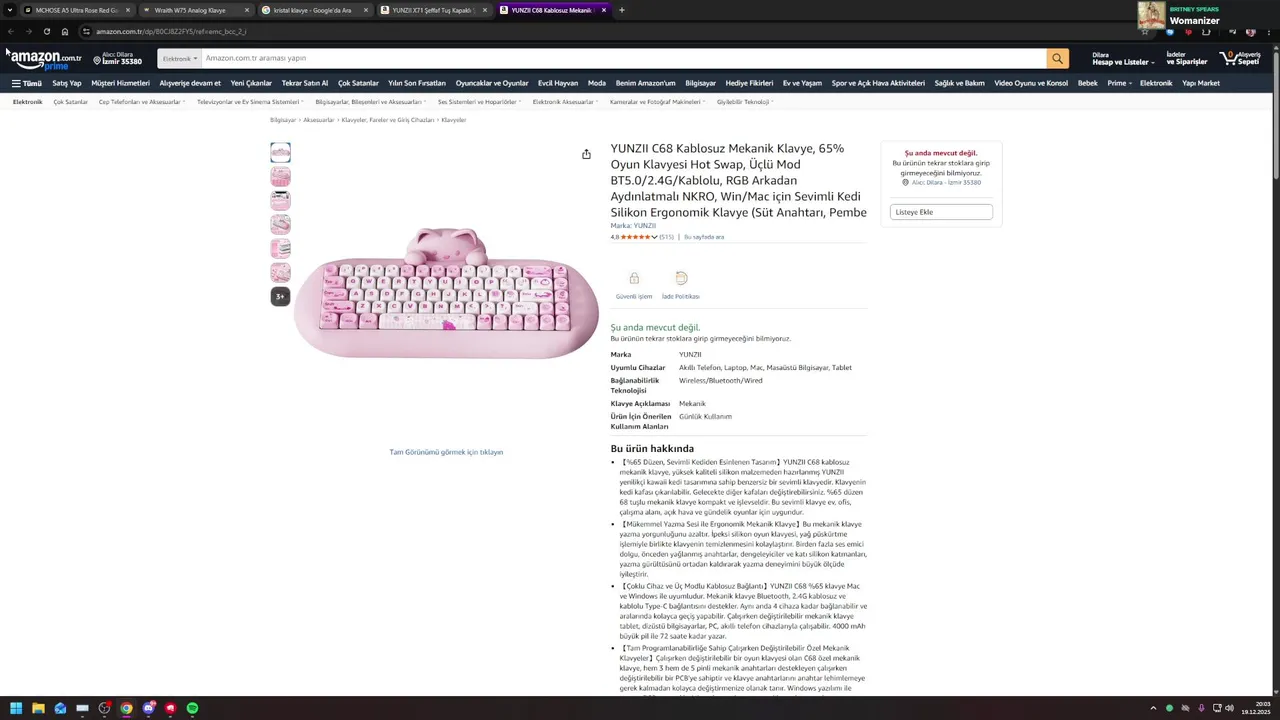
Task: Open Çok Satanlar in Elektronik subnav
Action: click(70, 102)
